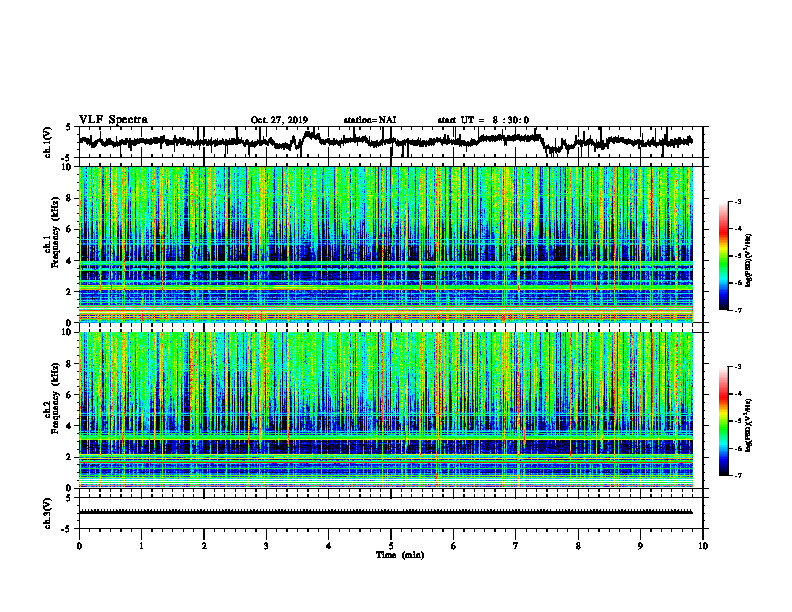Select the date "Oct. 27, 2019"
The height and width of the screenshot is (612, 792).
click(x=279, y=120)
